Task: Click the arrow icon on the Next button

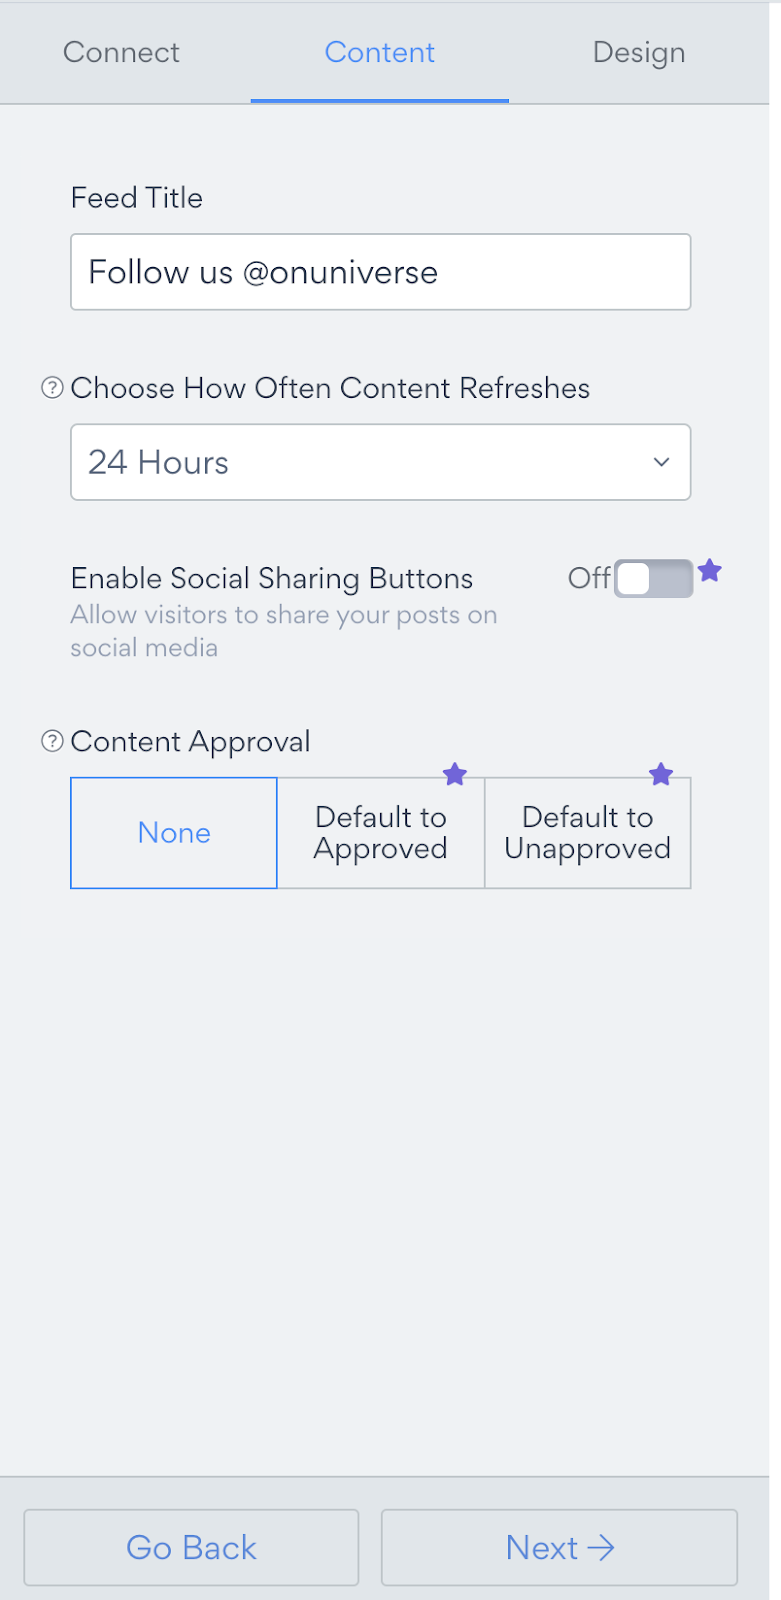Action: point(601,1548)
